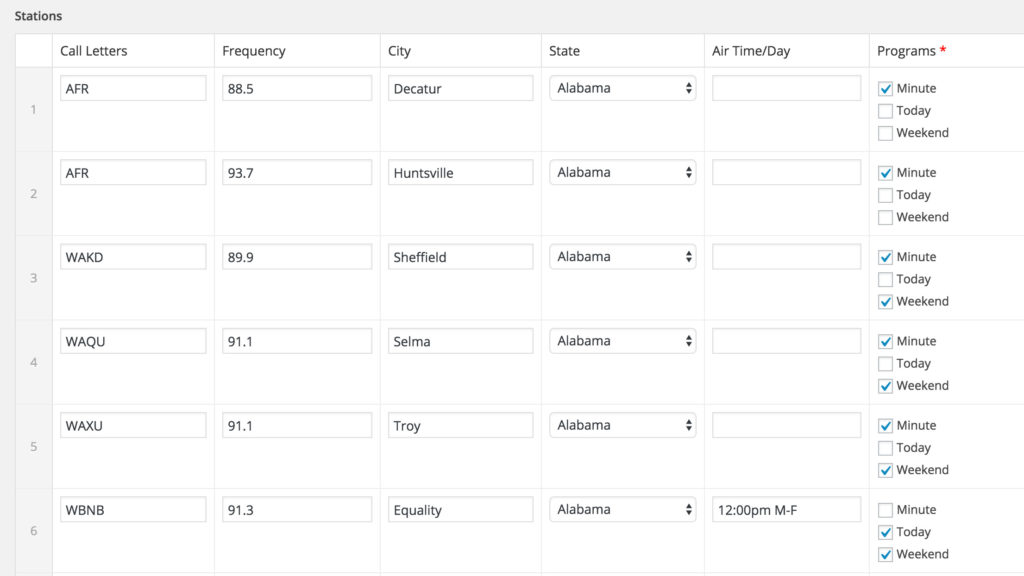Disable Weekend for the Troy station
Viewport: 1024px width, 576px height.
885,470
